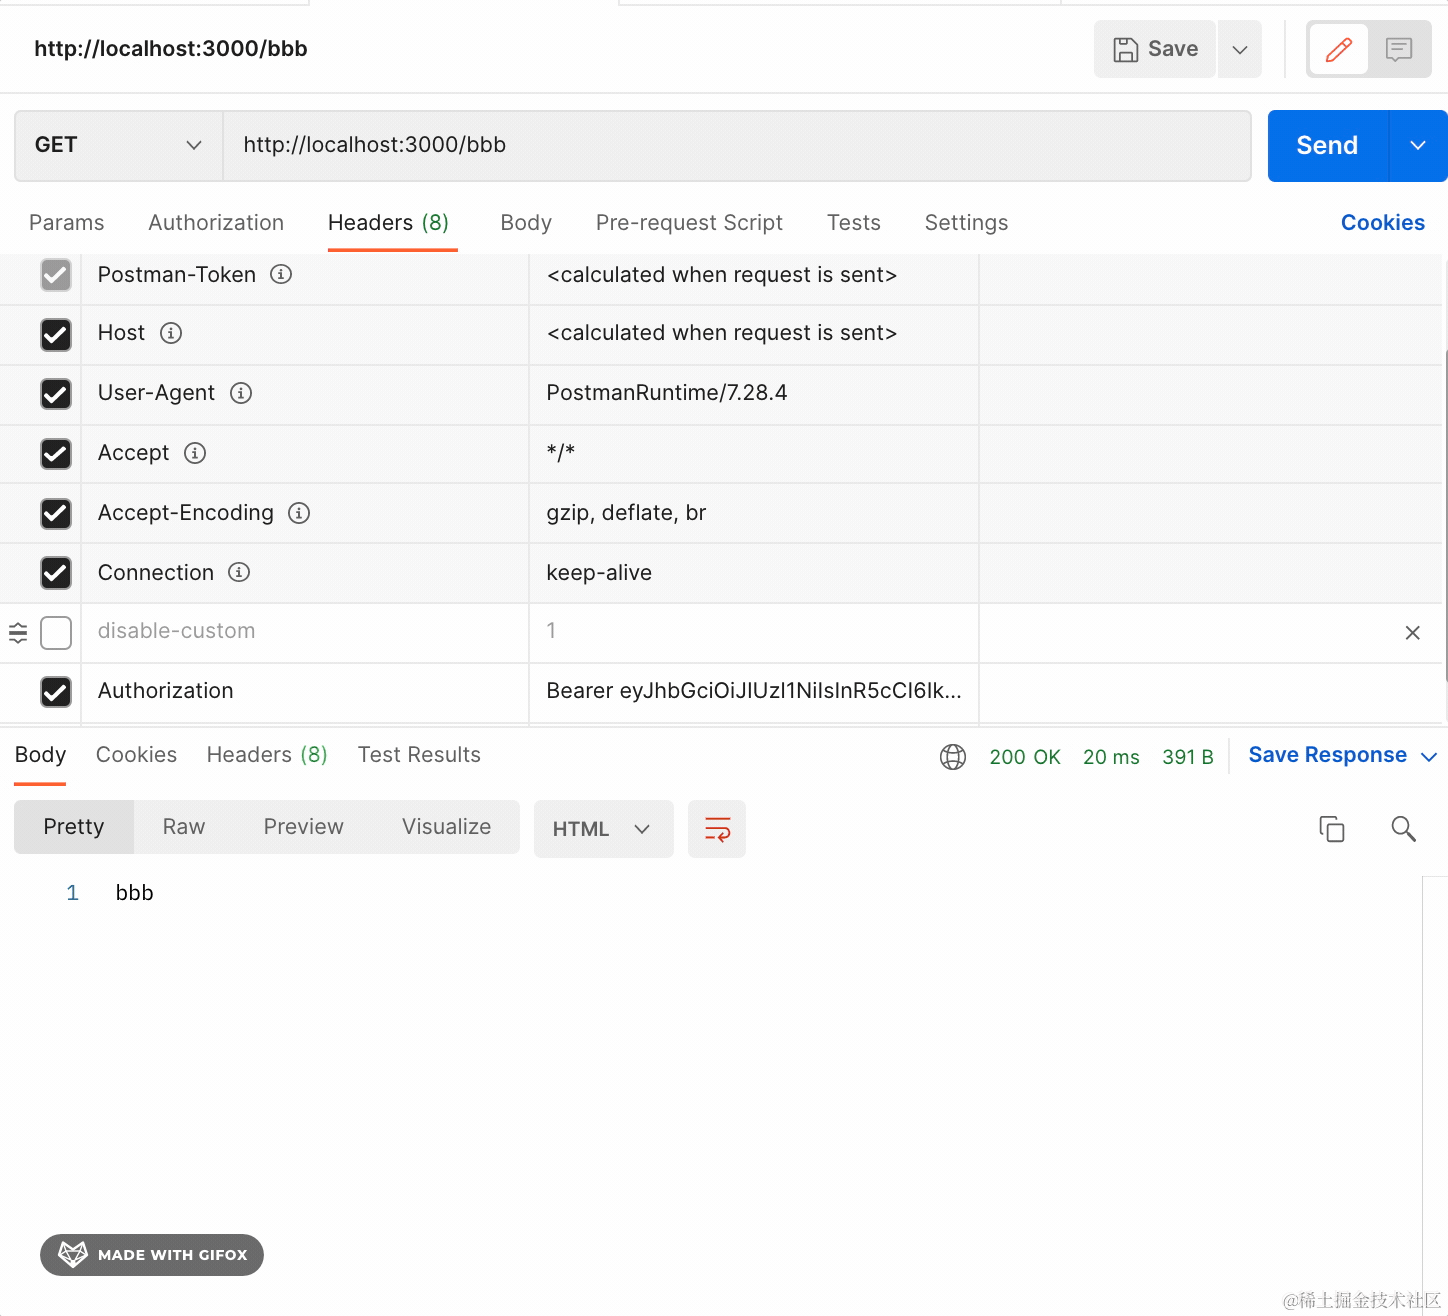Open the Cookies link
This screenshot has height=1316, width=1448.
[1382, 223]
